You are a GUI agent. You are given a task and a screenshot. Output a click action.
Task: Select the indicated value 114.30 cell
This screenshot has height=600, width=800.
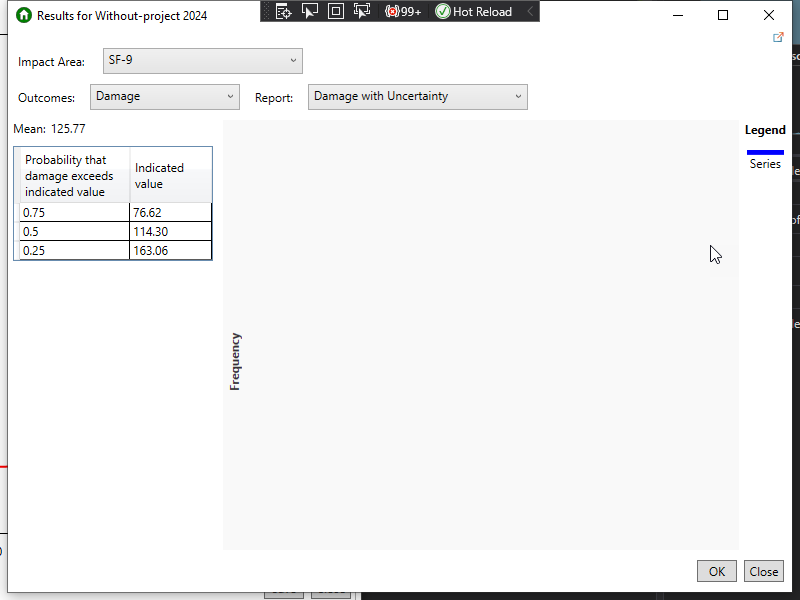pyautogui.click(x=170, y=231)
